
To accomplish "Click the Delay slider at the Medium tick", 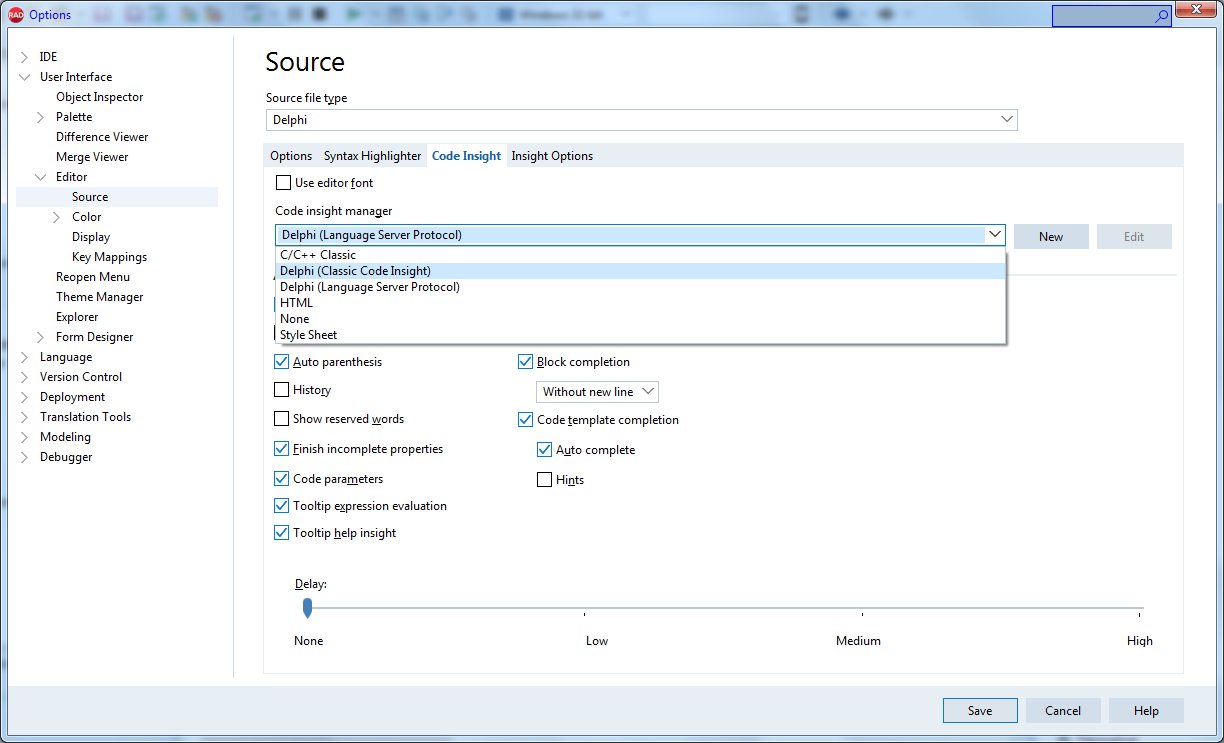I will pyautogui.click(x=863, y=609).
